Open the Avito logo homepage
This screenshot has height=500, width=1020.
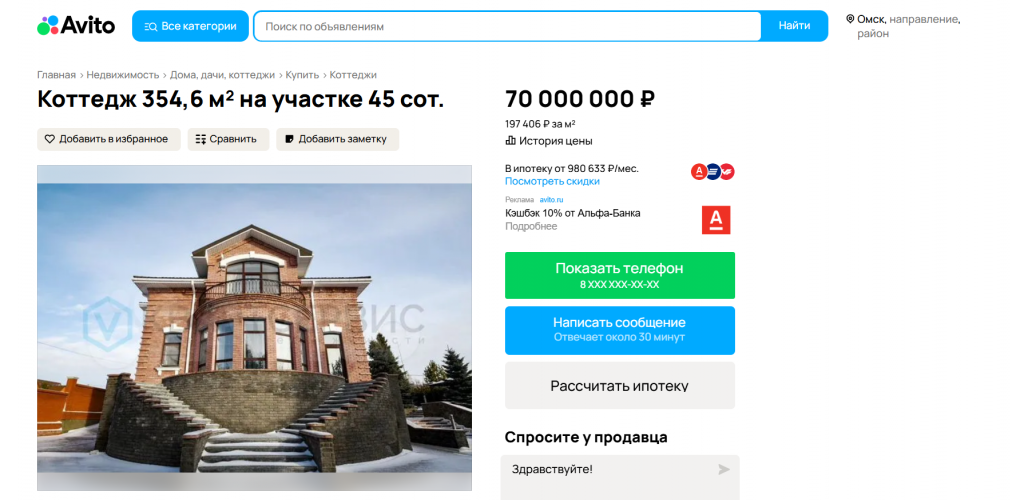(x=76, y=26)
